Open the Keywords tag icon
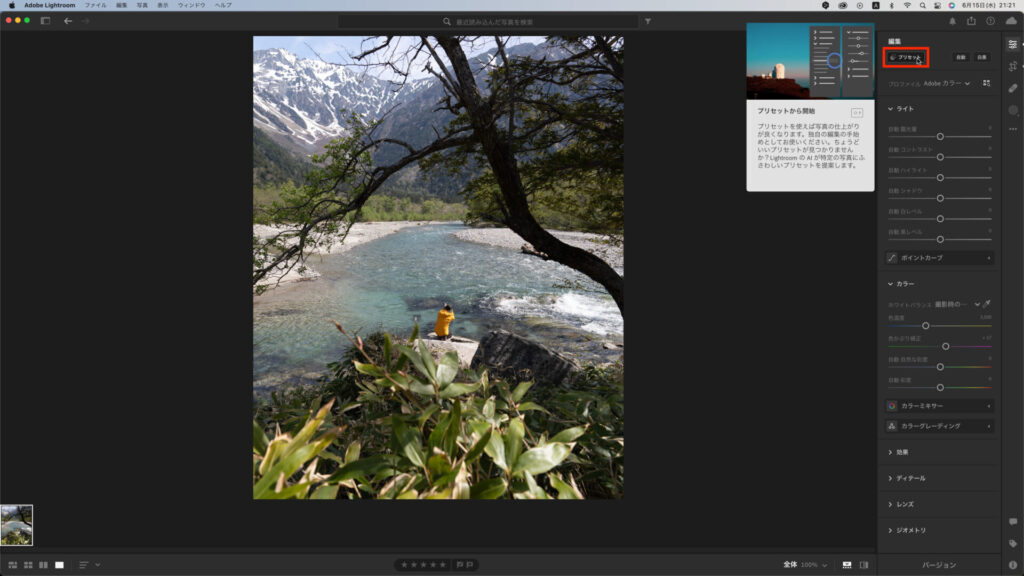The height and width of the screenshot is (576, 1024). pyautogui.click(x=1012, y=543)
